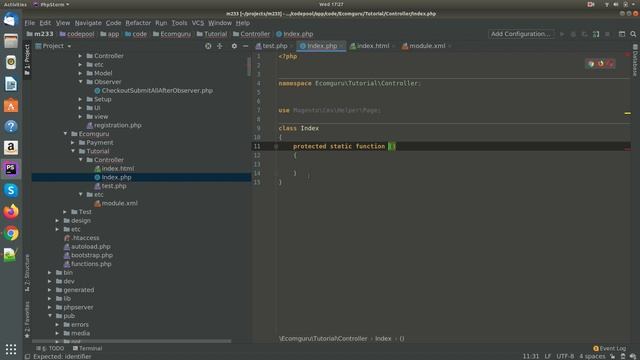Open the Favorites tool window strip
640x360 pixels.
click(x=27, y=320)
